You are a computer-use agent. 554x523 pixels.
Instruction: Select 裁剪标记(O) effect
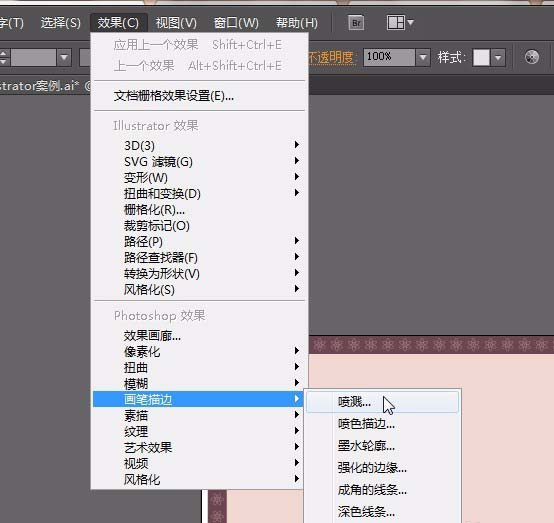coord(200,225)
